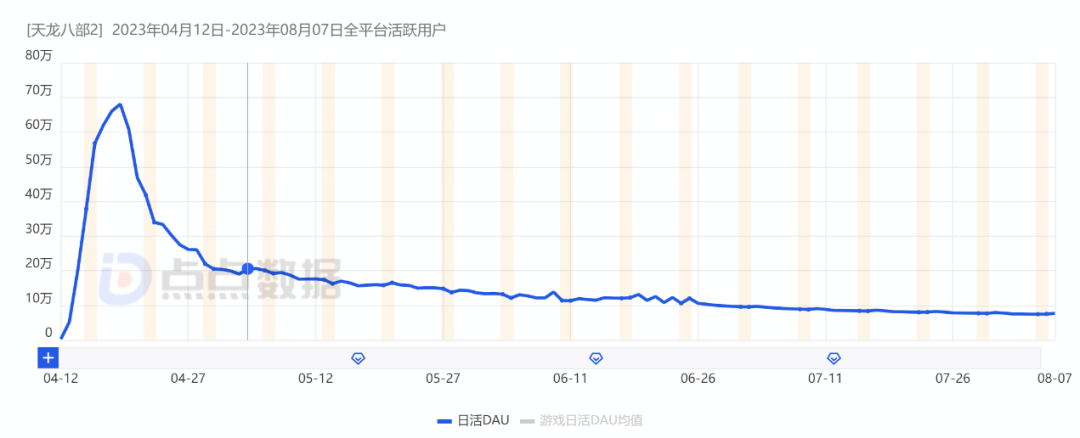Viewport: 1080px width, 438px height.
Task: Click the 06-26 date label
Action: (x=697, y=378)
